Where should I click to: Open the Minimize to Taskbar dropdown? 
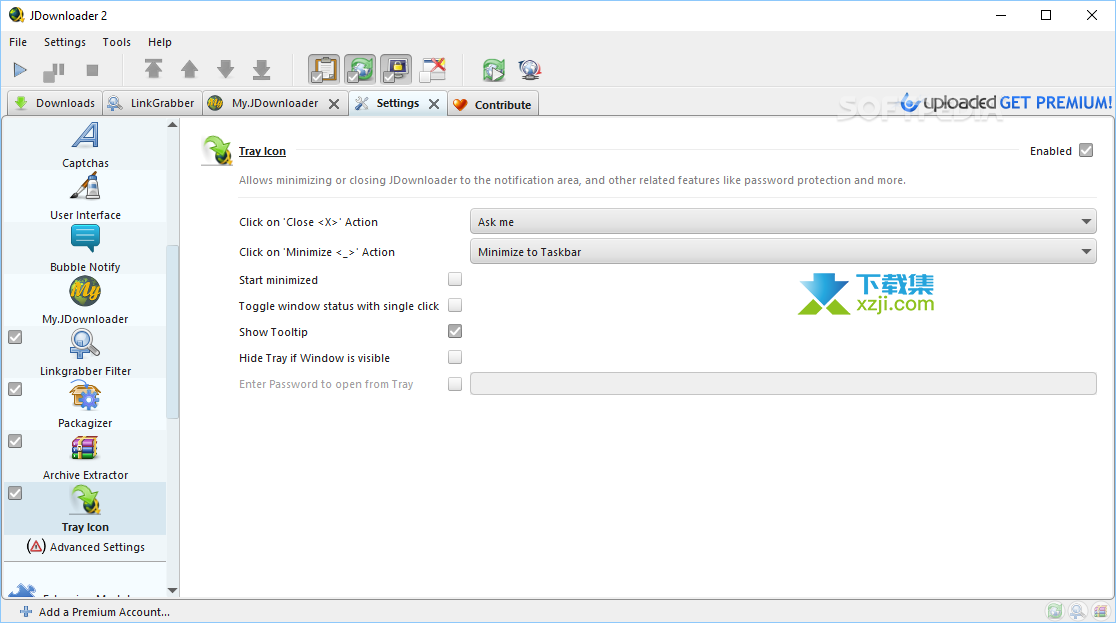tap(783, 251)
